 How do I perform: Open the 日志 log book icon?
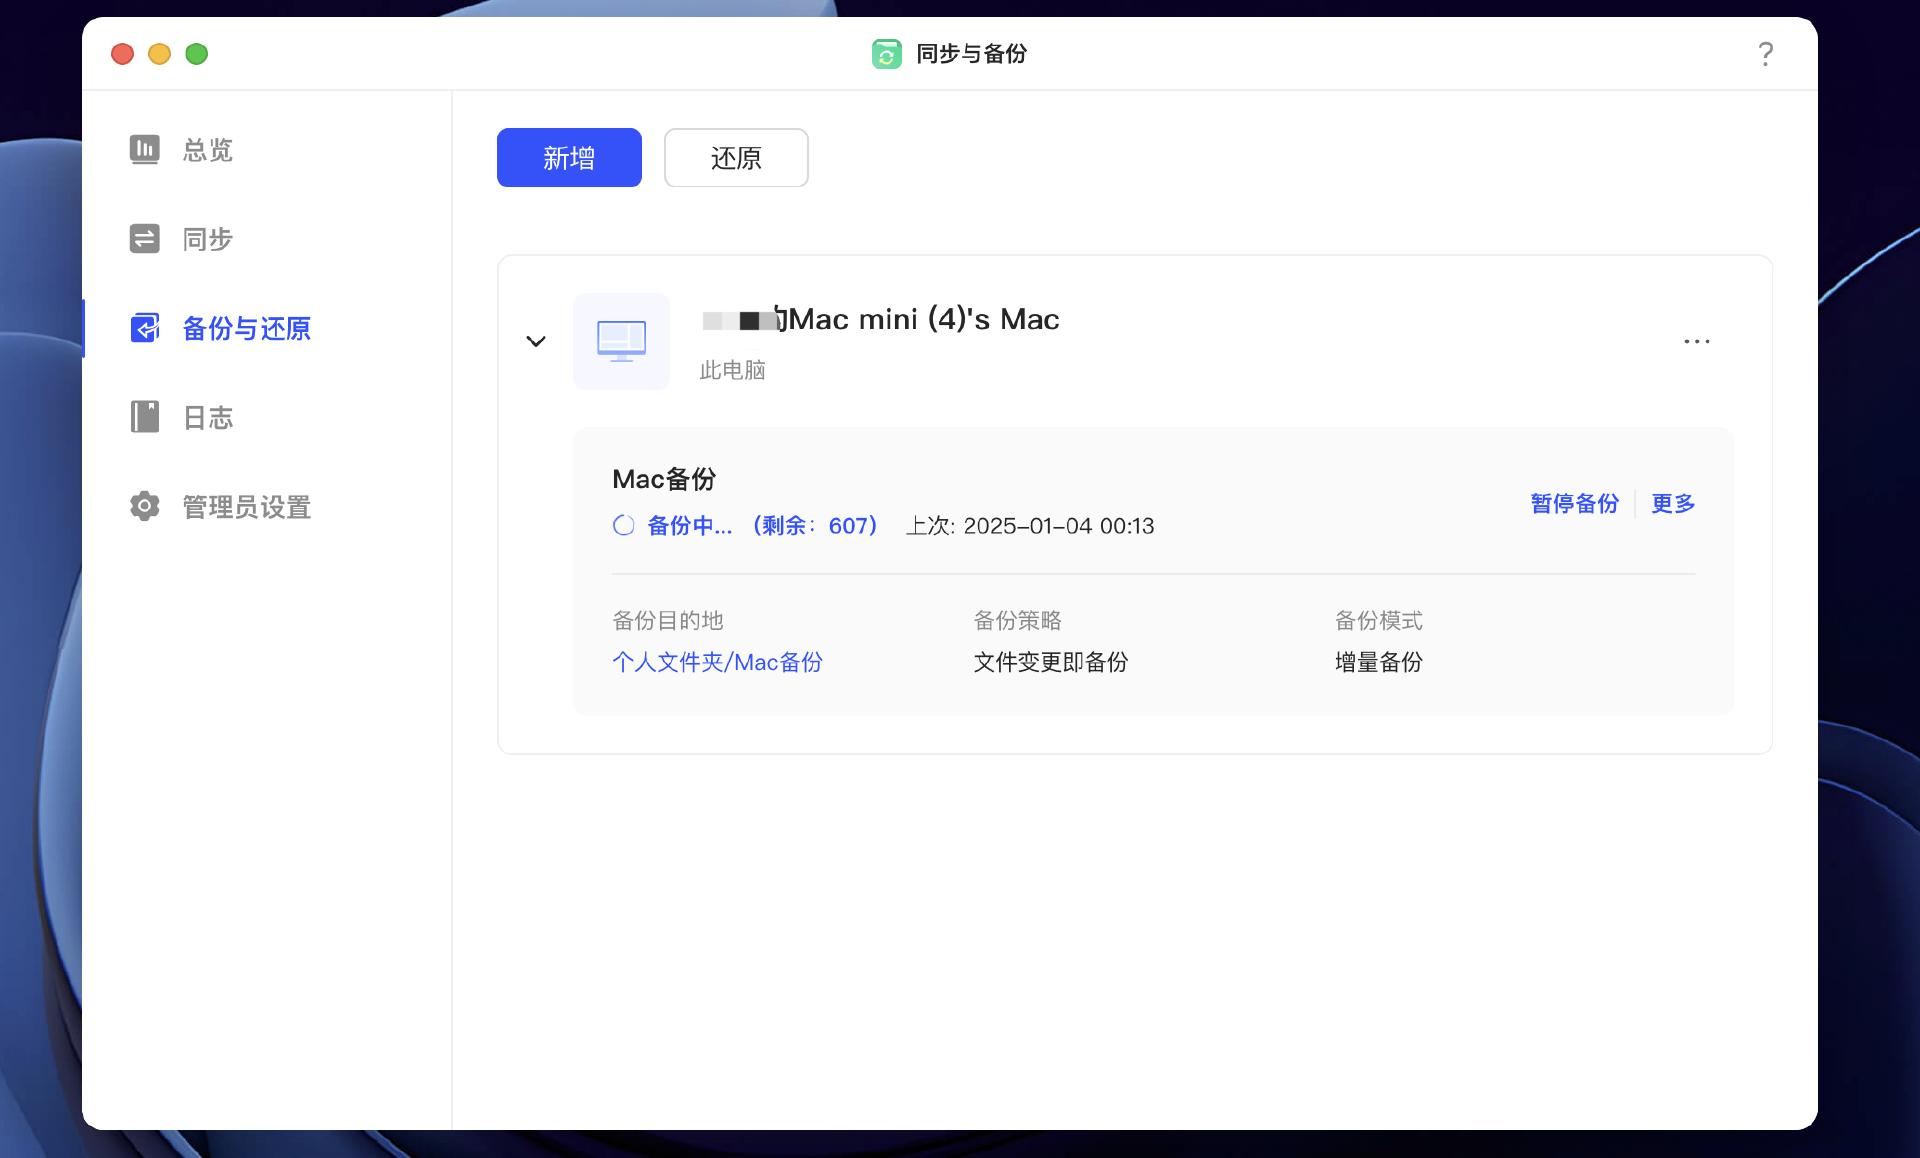[144, 417]
